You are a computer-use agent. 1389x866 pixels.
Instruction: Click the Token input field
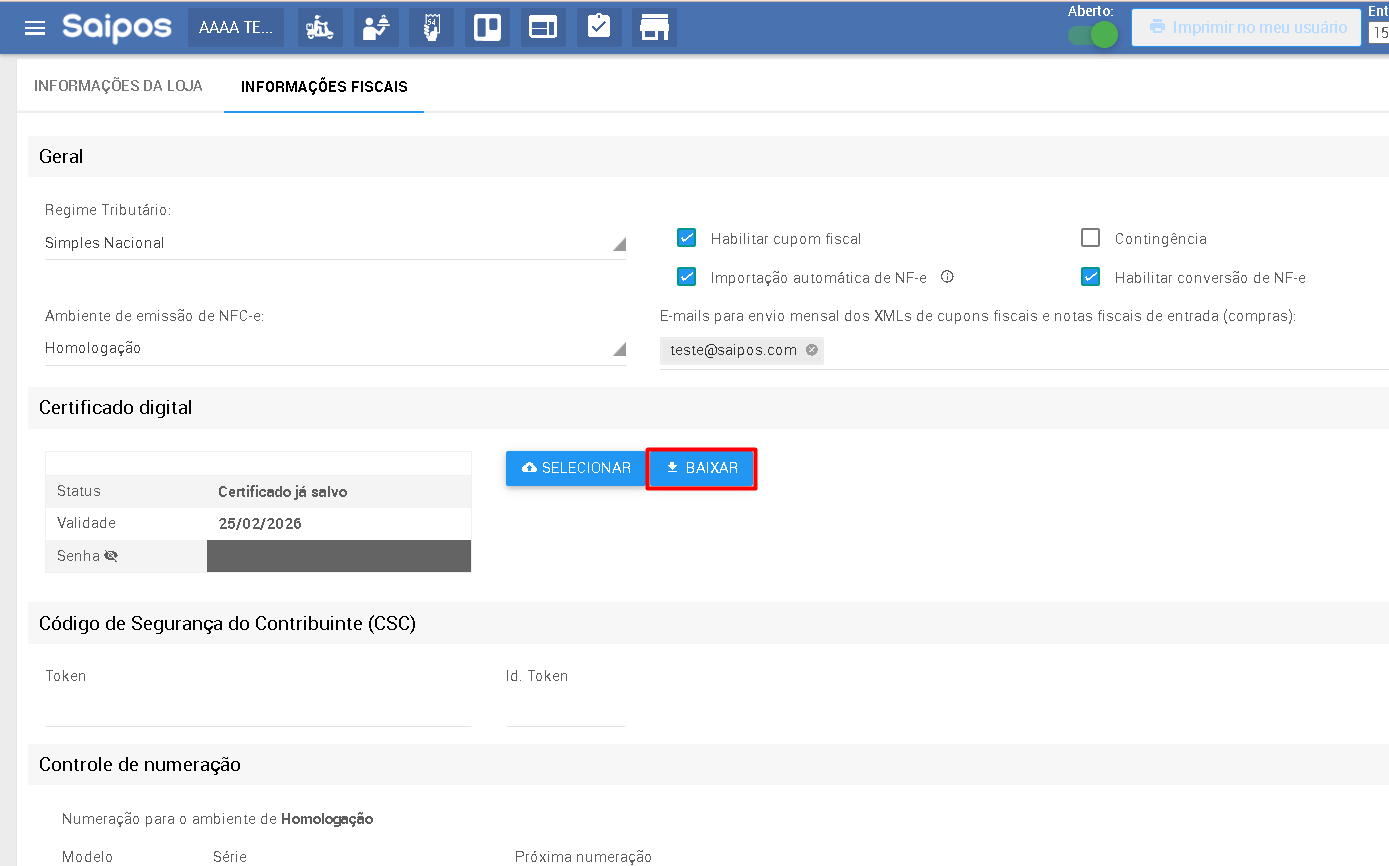(258, 709)
